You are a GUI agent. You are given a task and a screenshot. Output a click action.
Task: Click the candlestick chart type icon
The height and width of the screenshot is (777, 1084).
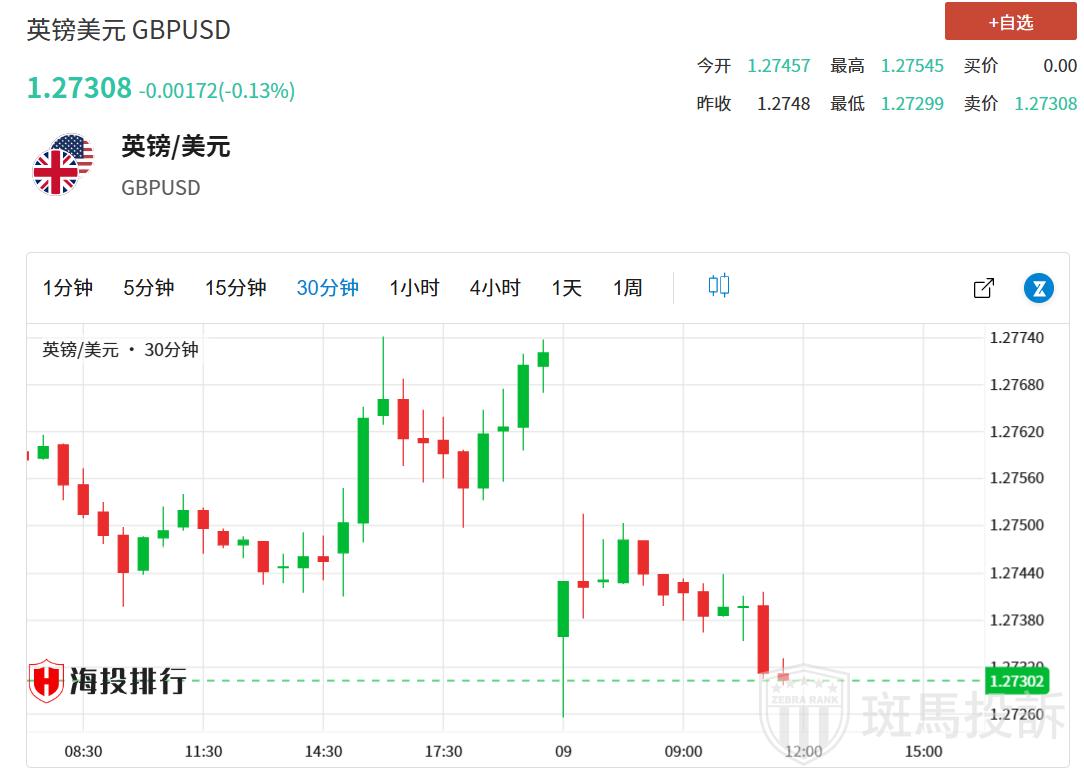tap(718, 286)
